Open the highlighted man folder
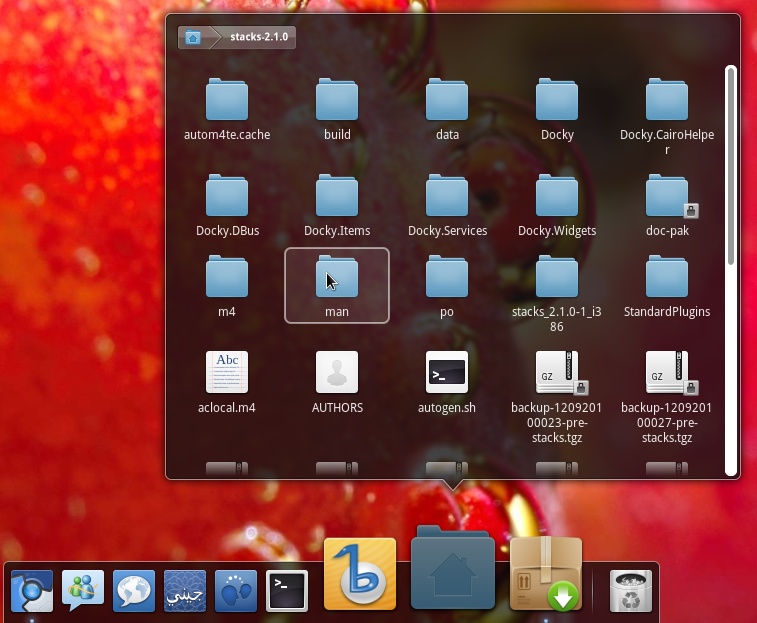This screenshot has height=623, width=757. [x=337, y=285]
